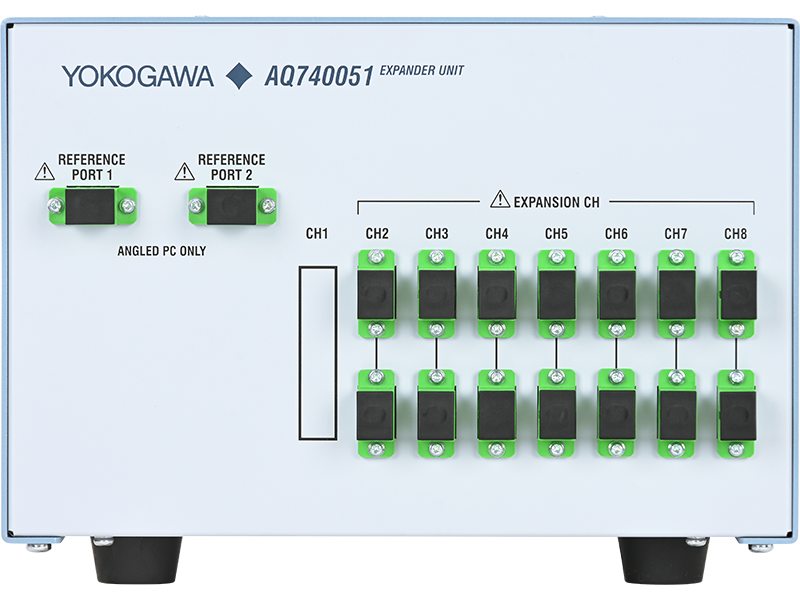Select the lower CH7 connector
The width and height of the screenshot is (800, 600).
pos(676,414)
